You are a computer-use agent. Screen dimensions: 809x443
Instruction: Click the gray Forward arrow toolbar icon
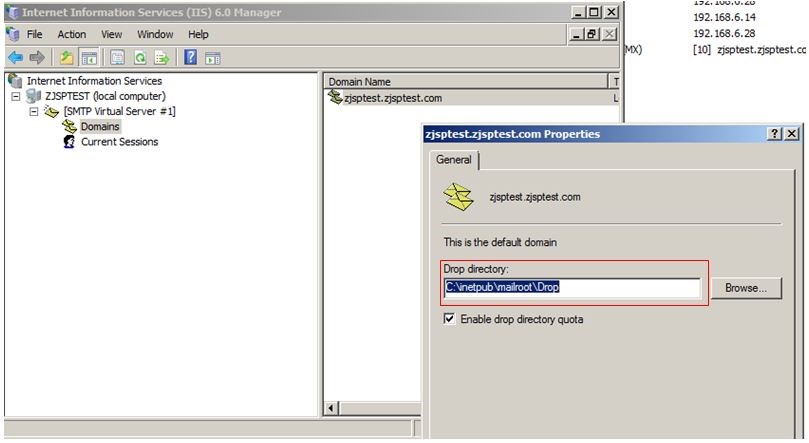(37, 57)
